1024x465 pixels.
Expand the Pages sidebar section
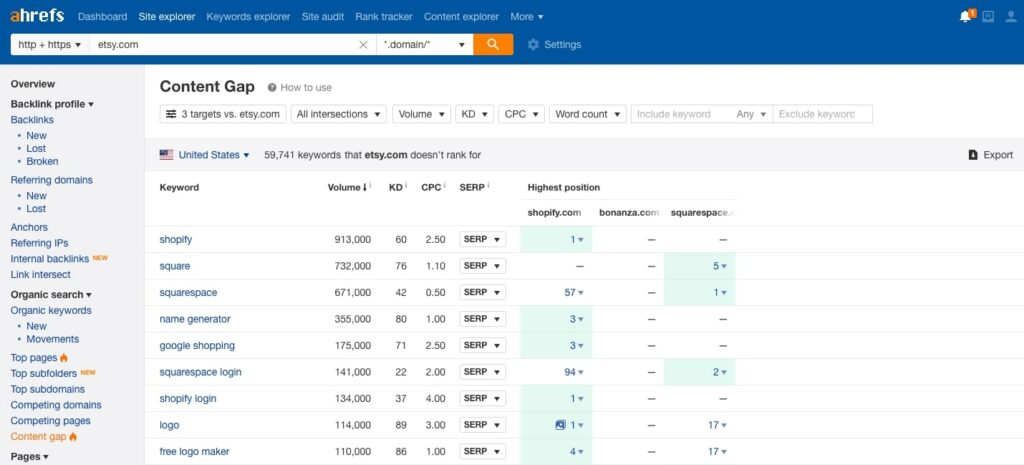[29, 457]
